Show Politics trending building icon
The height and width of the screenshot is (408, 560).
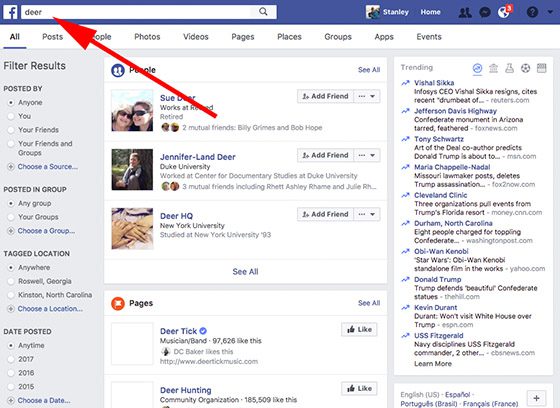point(494,68)
